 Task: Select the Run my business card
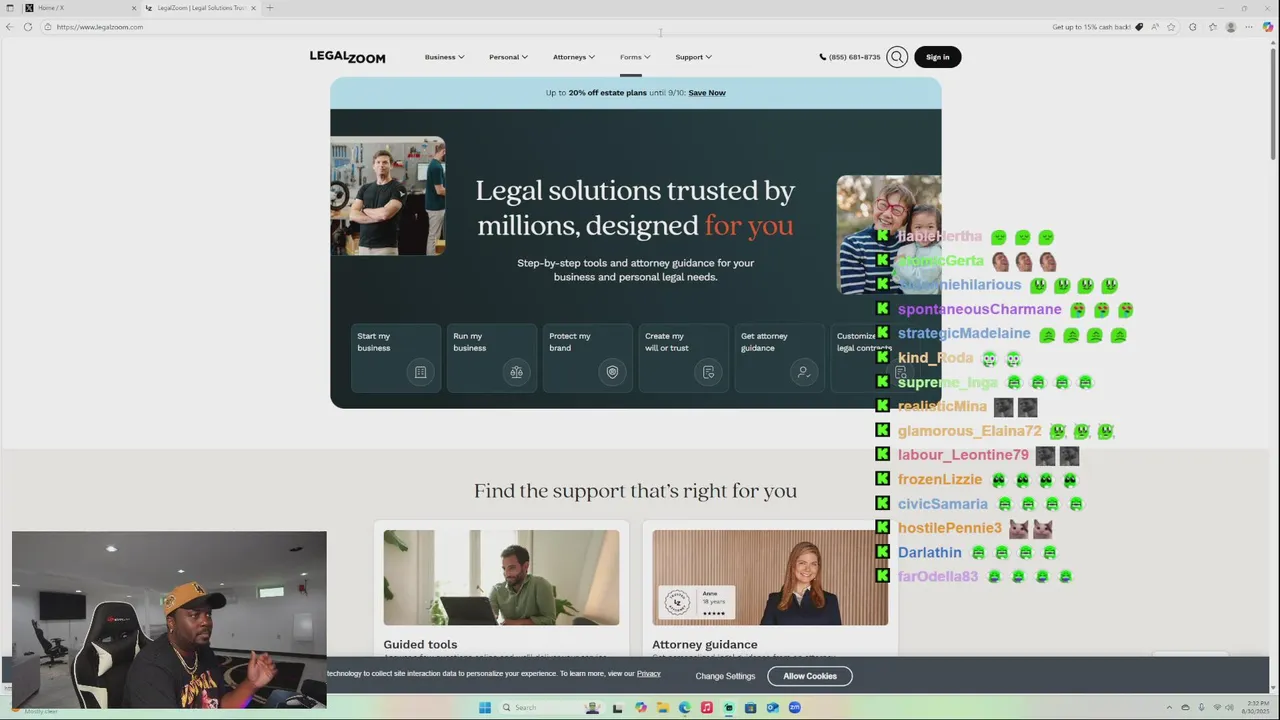click(491, 357)
